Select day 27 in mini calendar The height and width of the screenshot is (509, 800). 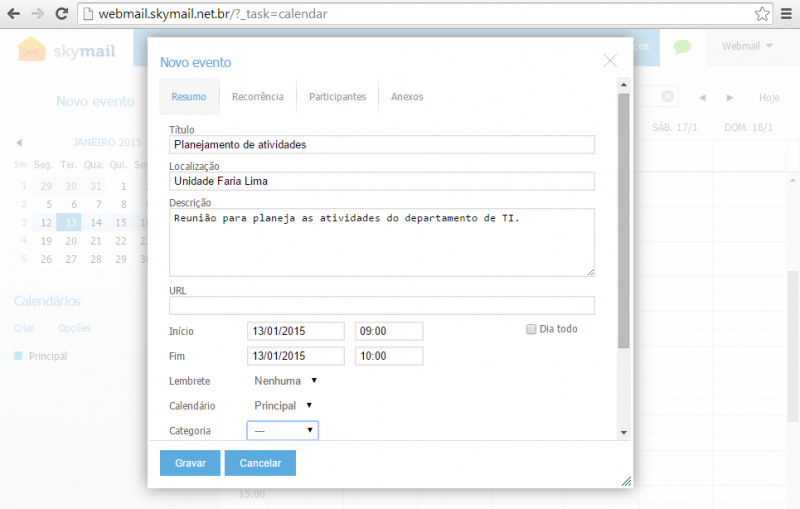click(71, 259)
